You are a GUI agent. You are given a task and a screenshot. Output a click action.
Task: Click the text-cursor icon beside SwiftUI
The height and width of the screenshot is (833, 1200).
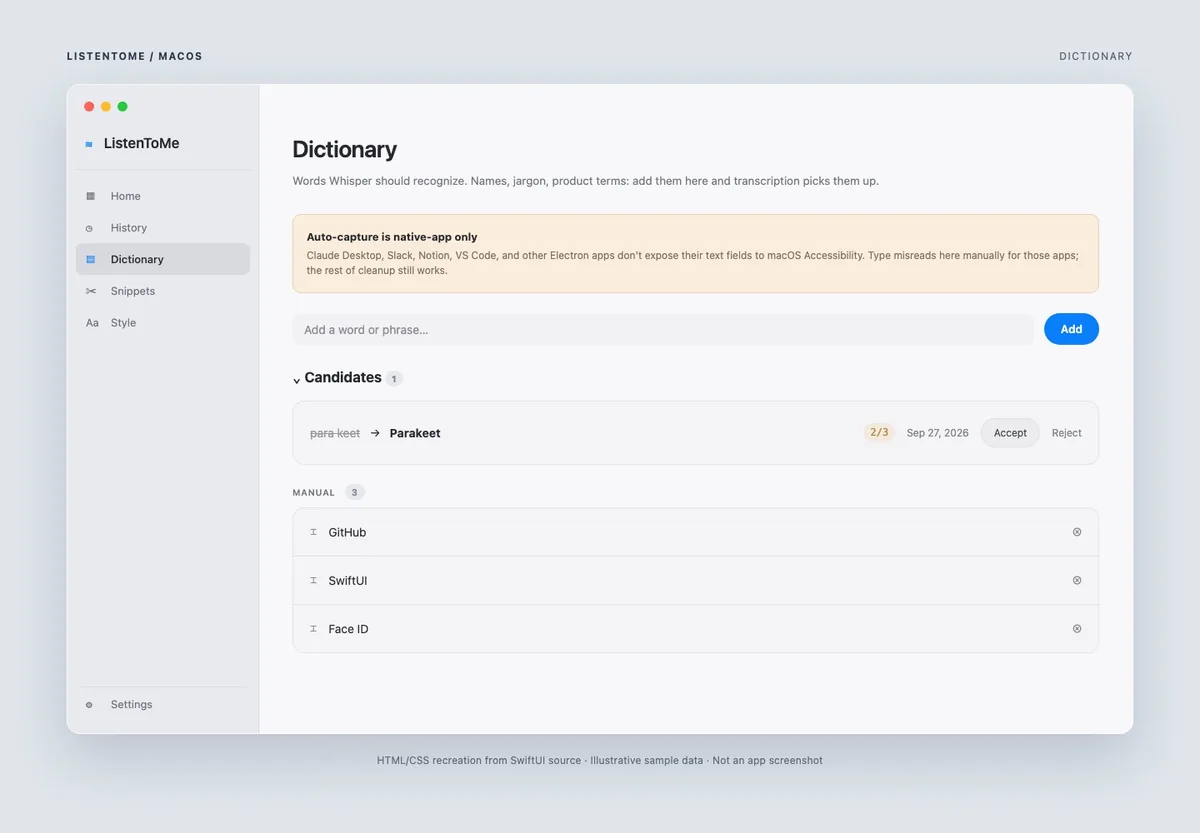pos(313,580)
